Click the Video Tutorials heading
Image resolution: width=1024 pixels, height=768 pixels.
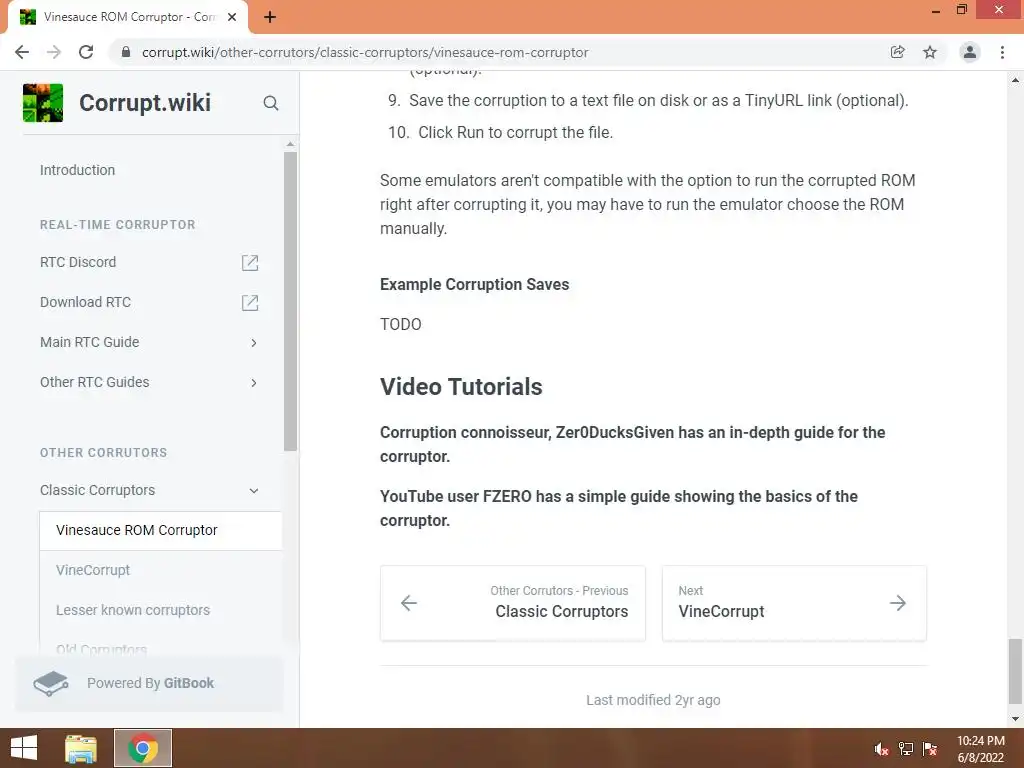[461, 387]
